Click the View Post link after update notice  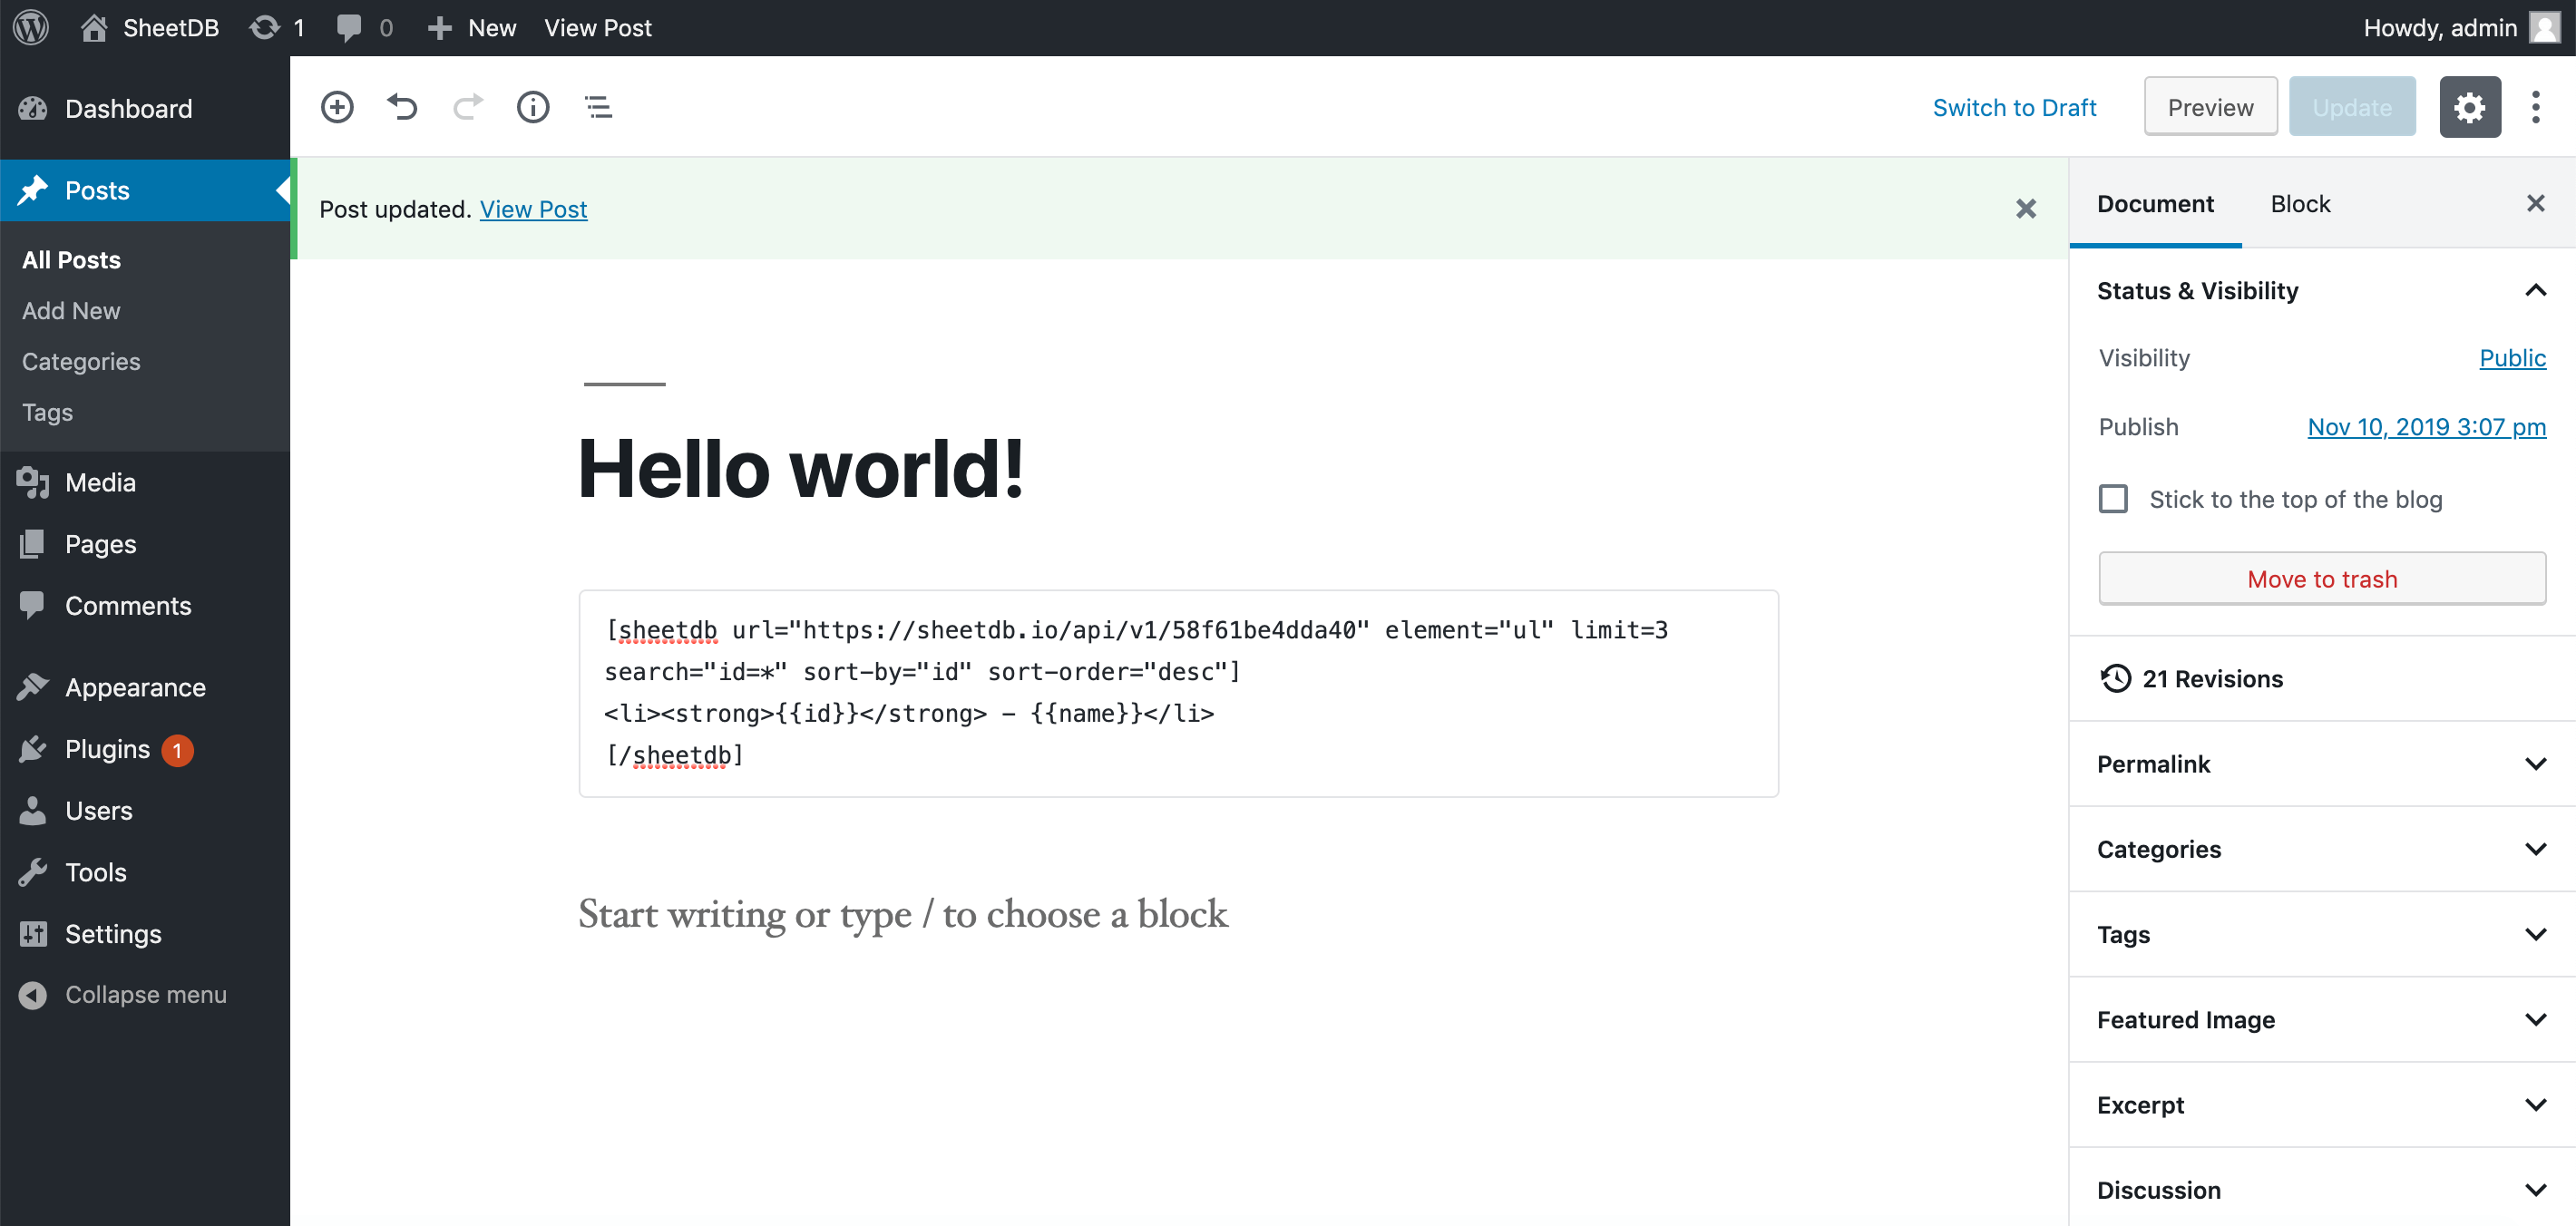532,207
